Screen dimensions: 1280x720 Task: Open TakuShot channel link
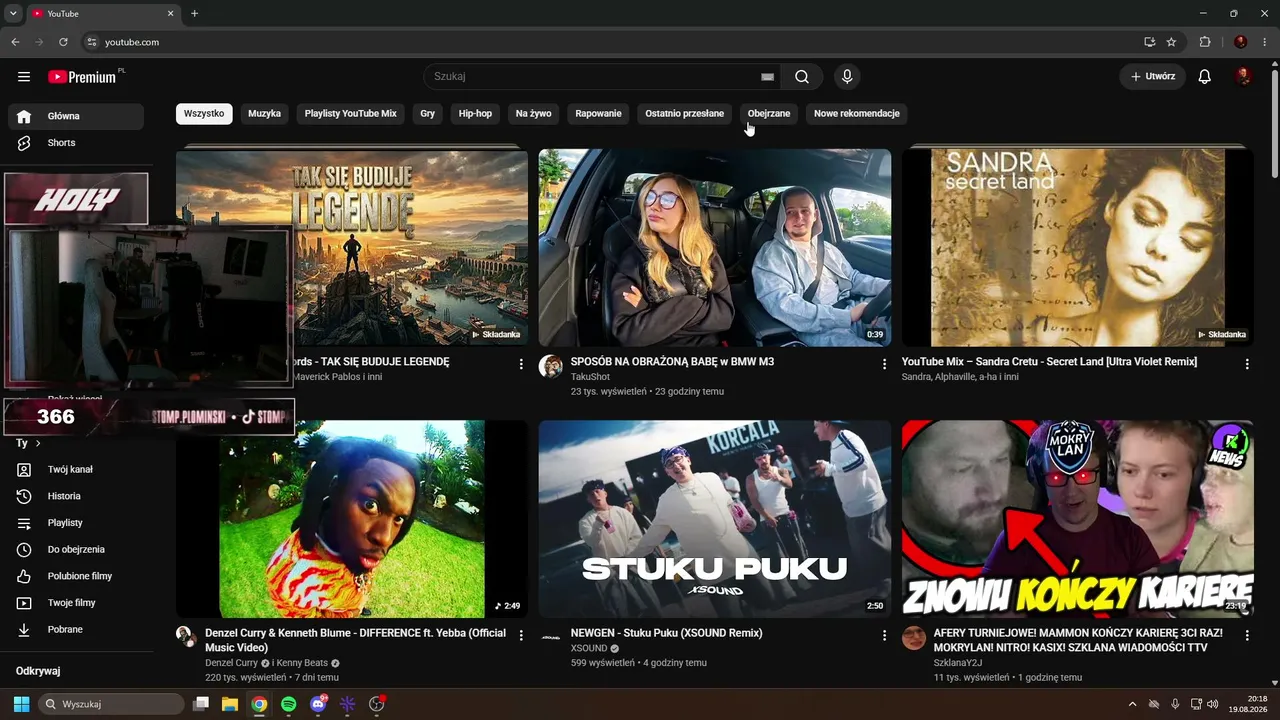click(590, 377)
